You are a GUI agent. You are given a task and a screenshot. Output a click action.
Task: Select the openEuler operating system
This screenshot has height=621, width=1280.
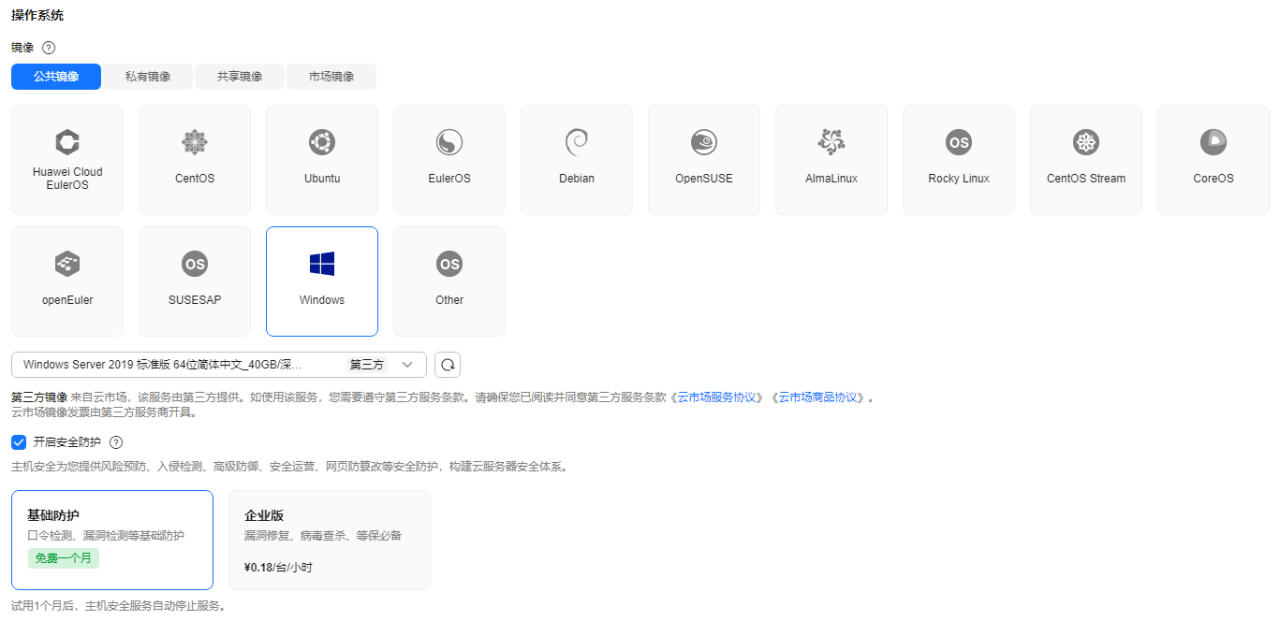point(67,281)
